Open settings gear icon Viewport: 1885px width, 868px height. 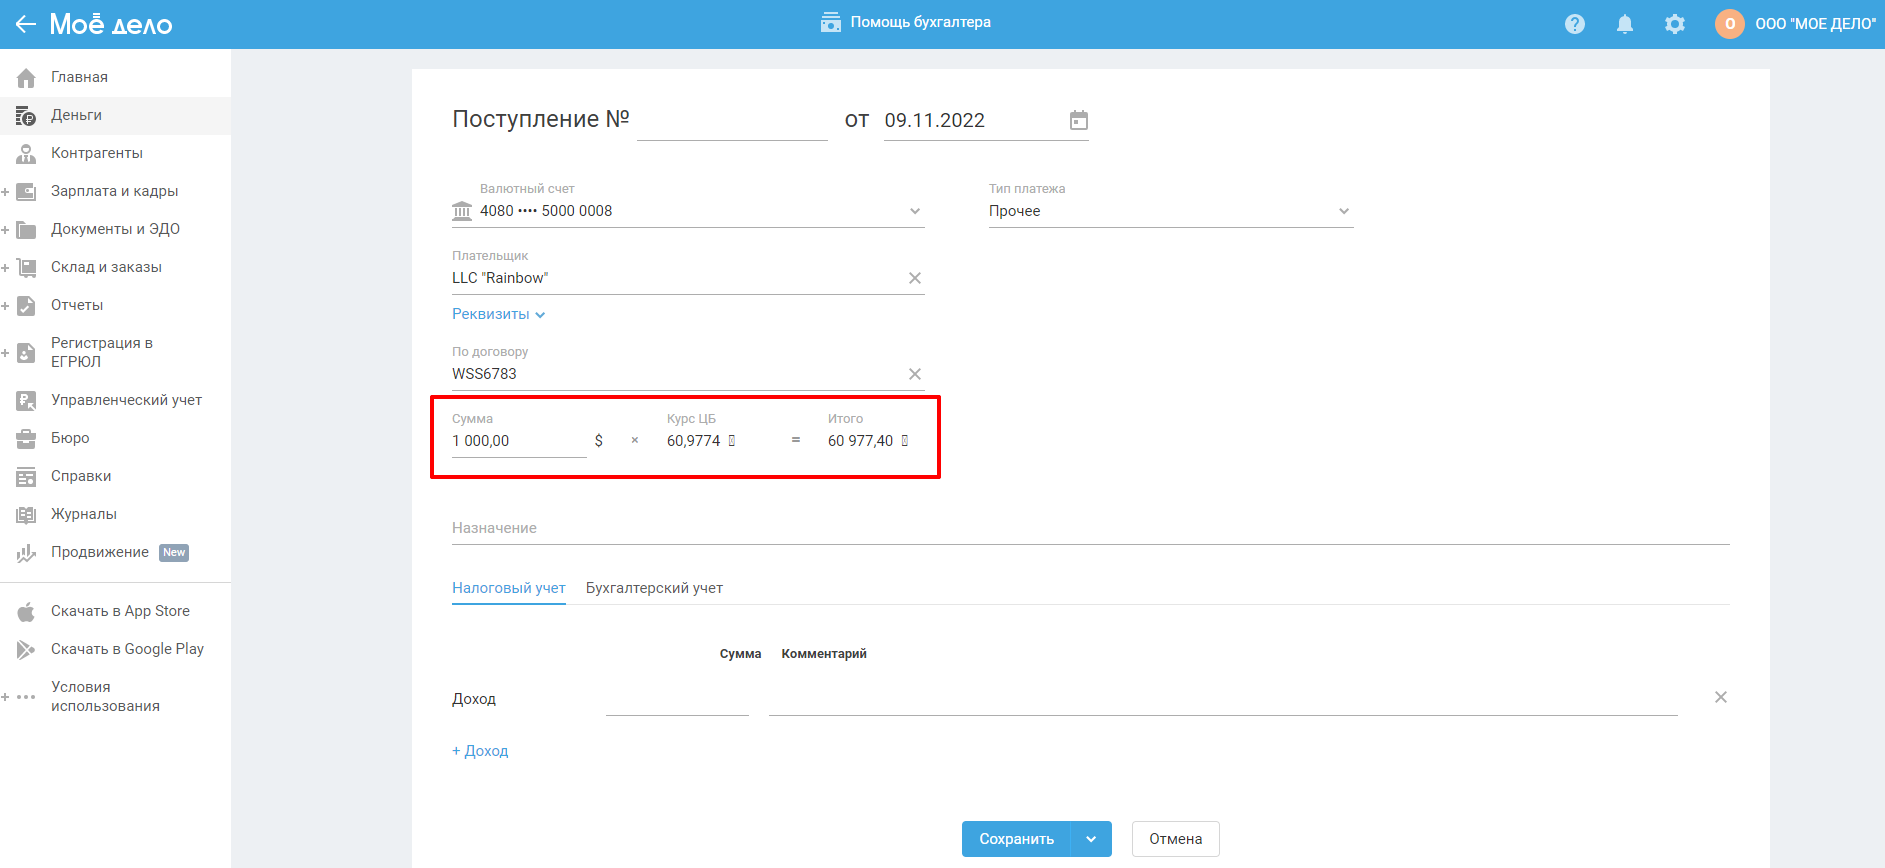pyautogui.click(x=1674, y=24)
